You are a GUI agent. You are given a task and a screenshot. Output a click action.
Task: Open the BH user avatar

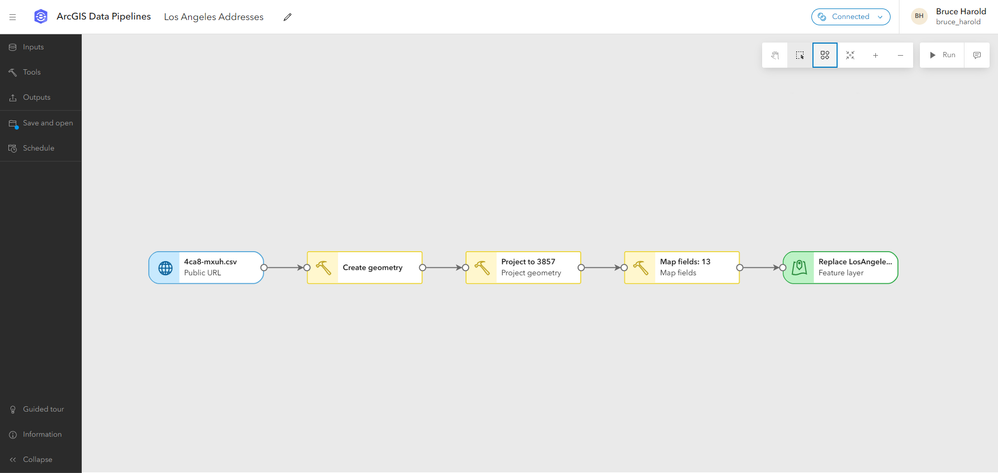(x=919, y=17)
